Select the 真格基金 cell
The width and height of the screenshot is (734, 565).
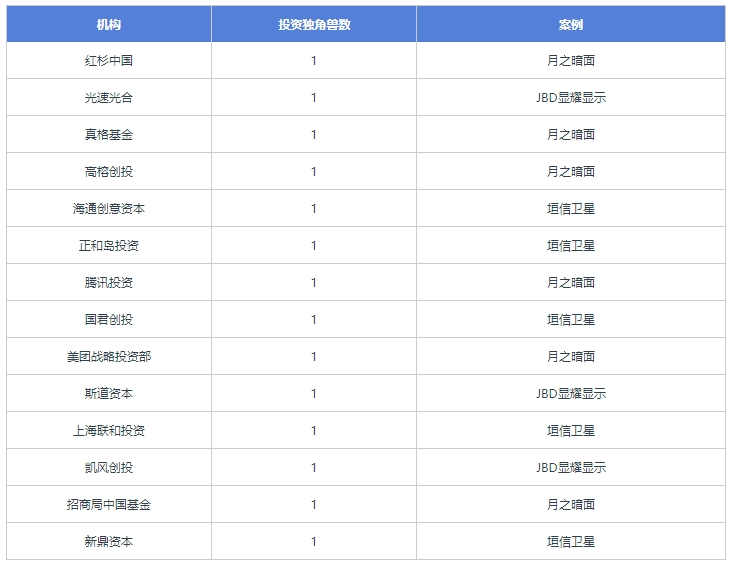[x=109, y=134]
